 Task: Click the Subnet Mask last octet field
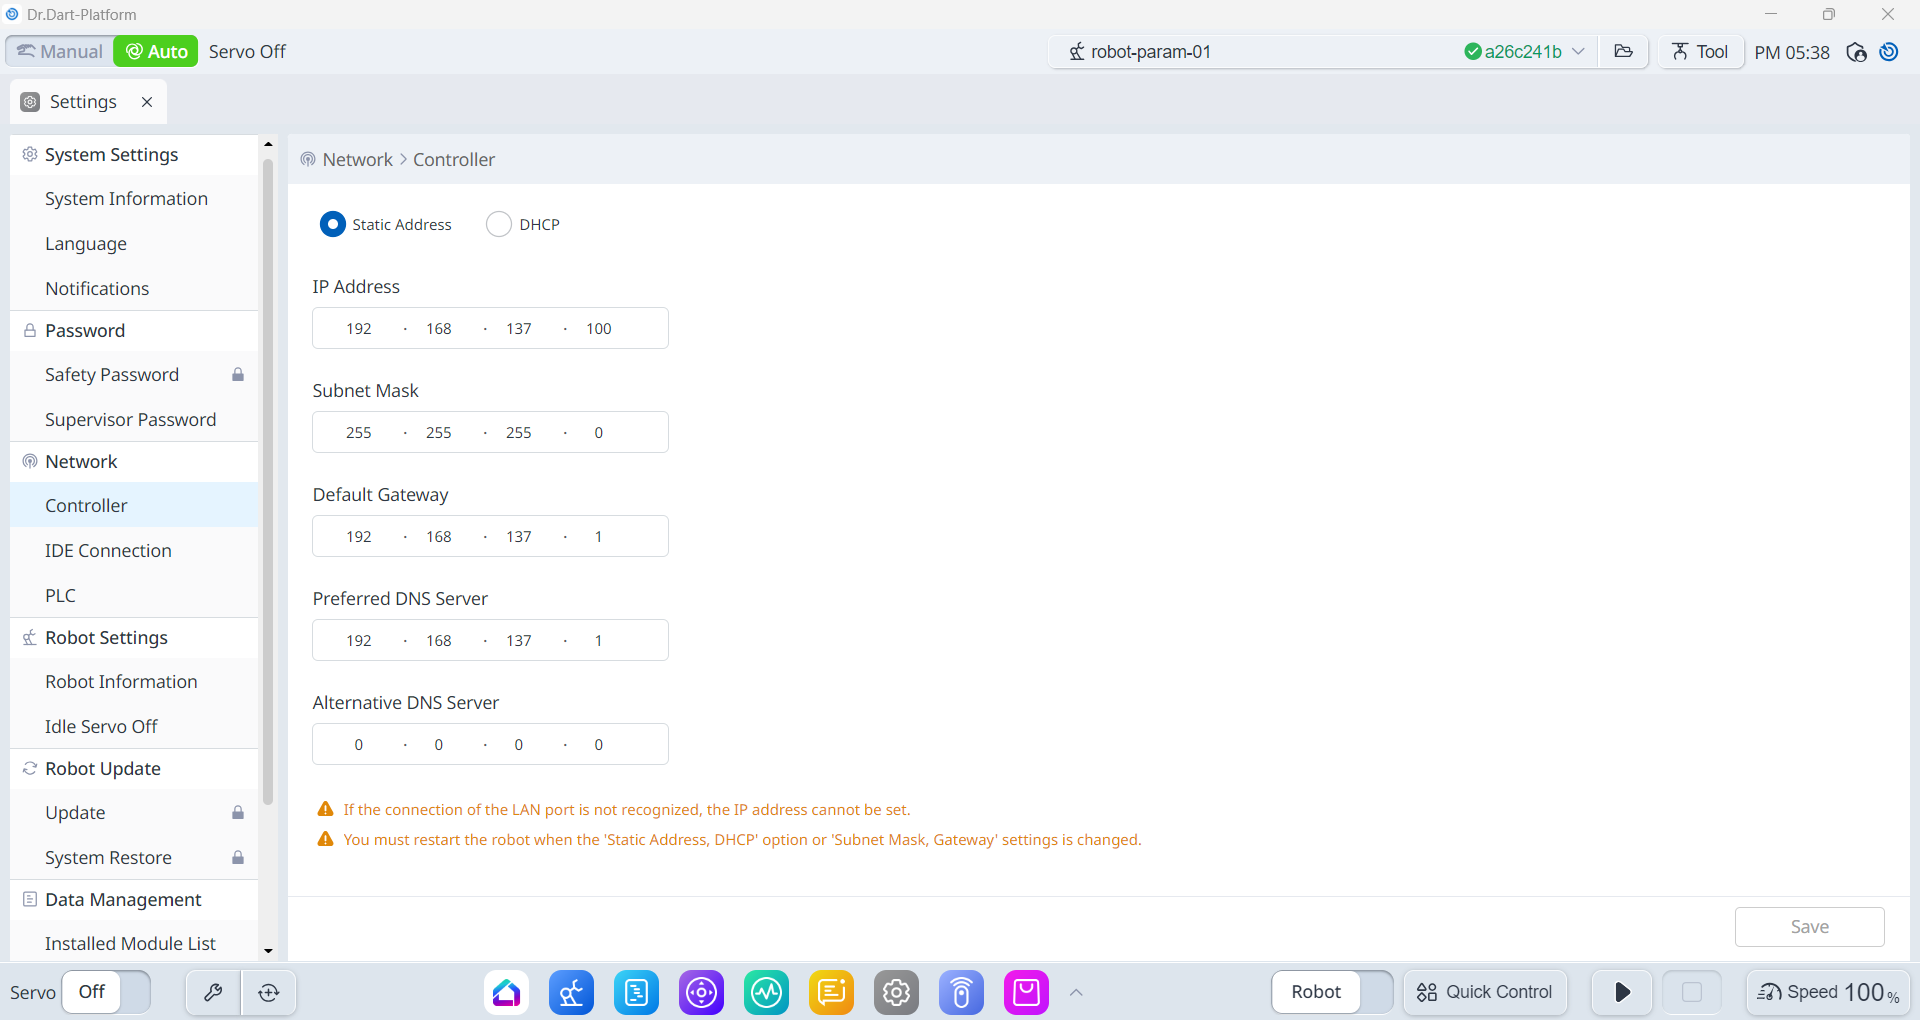point(599,433)
